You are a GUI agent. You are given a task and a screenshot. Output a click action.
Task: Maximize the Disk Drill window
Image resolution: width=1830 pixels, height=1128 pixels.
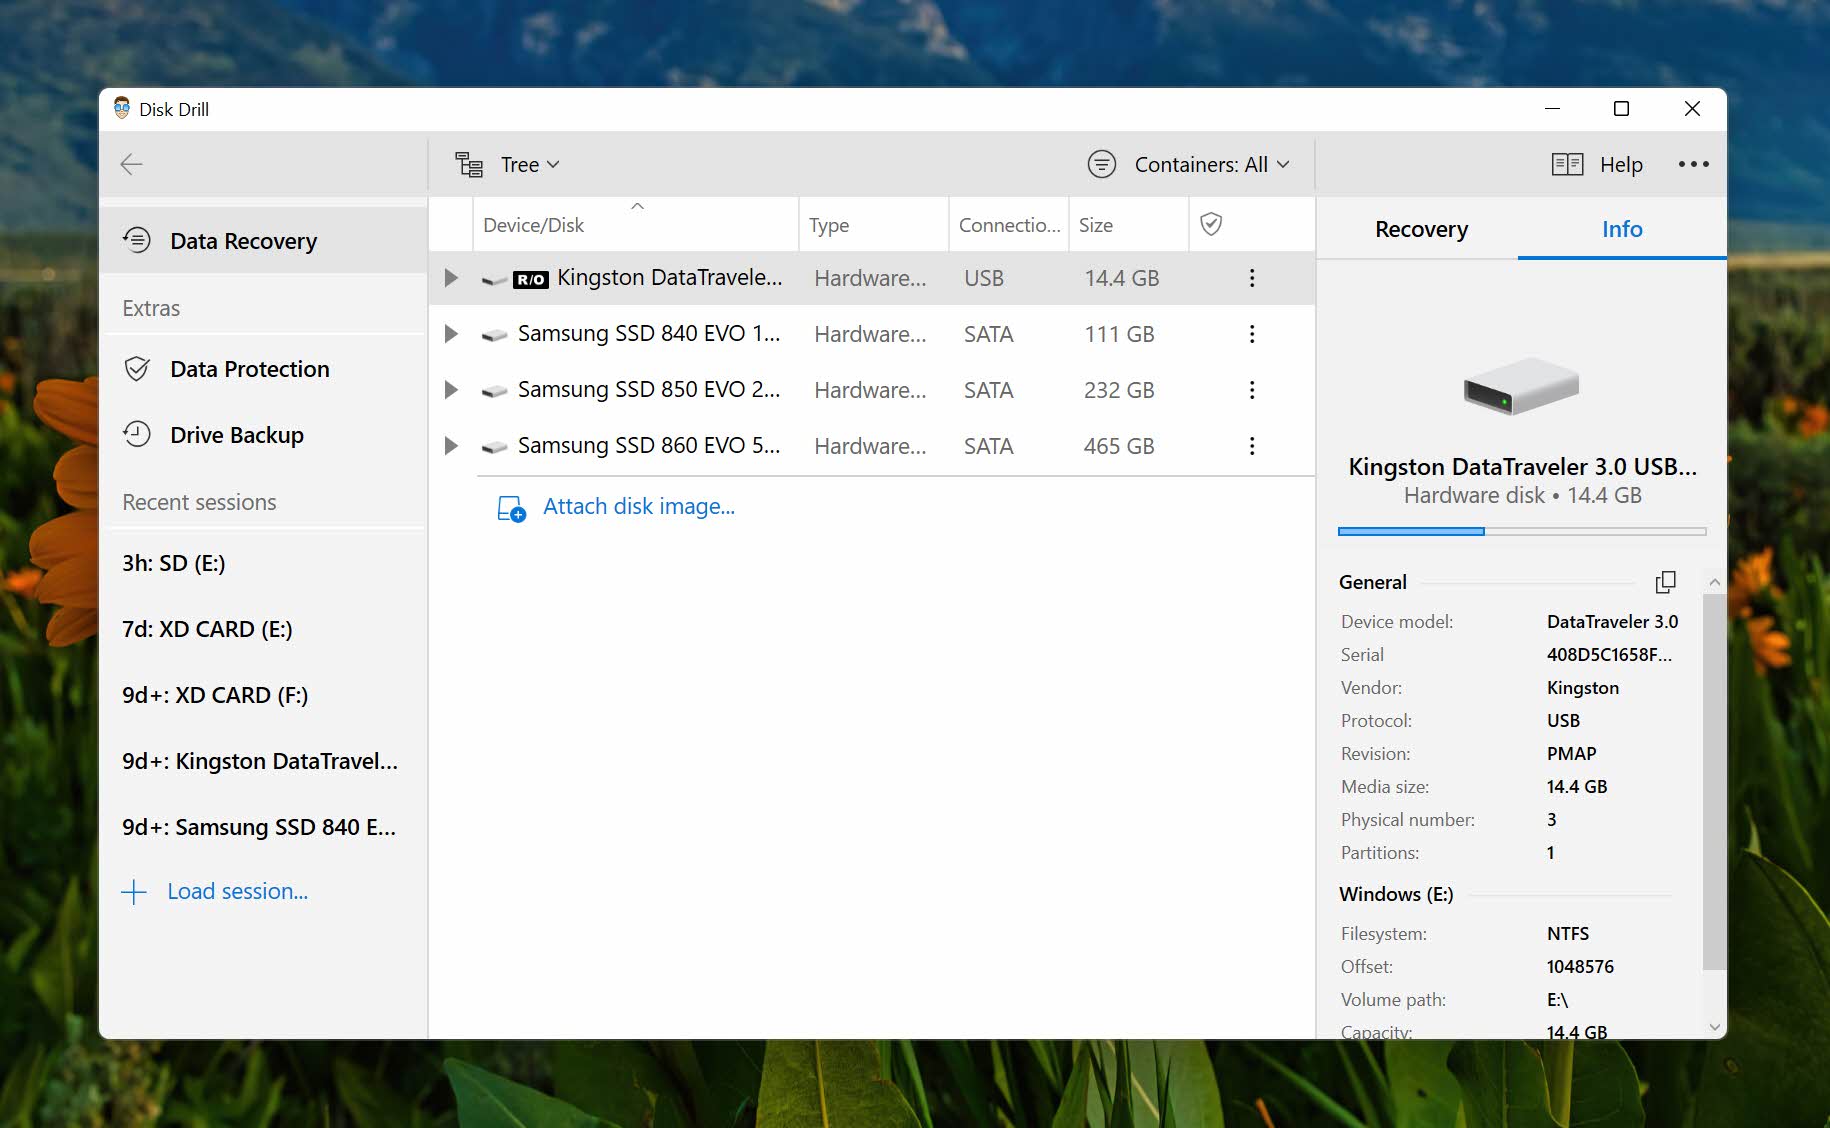[x=1621, y=109]
